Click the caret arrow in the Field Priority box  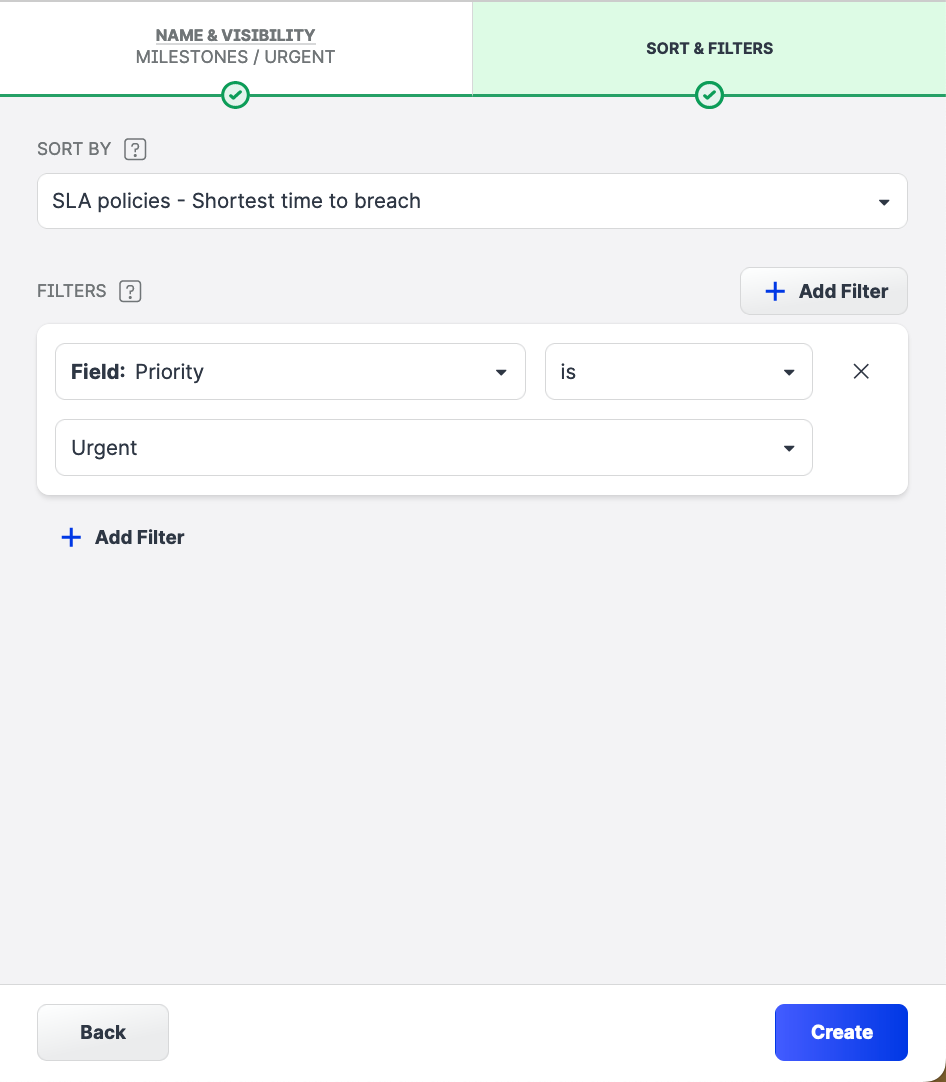pos(502,373)
